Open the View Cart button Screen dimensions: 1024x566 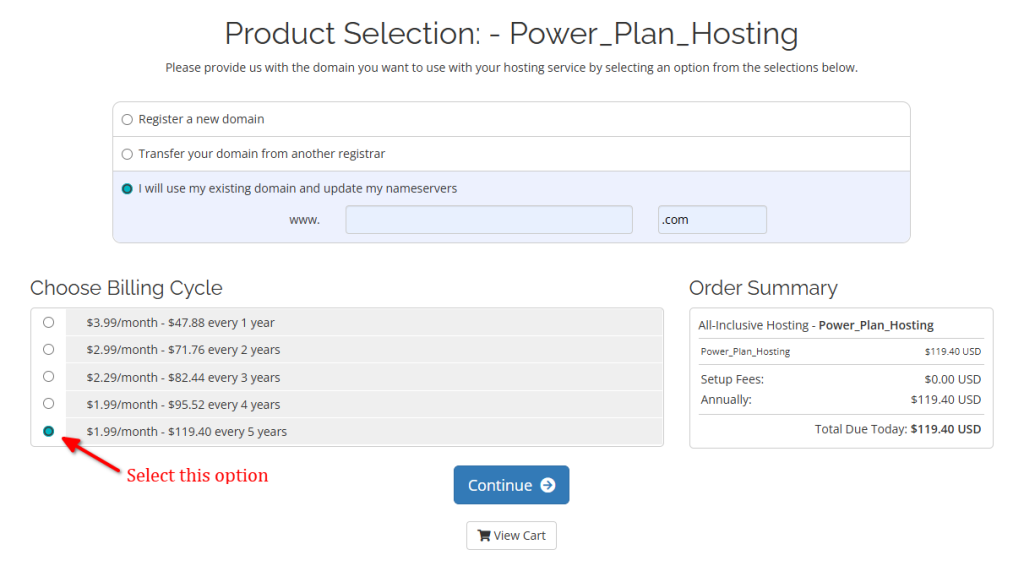511,536
